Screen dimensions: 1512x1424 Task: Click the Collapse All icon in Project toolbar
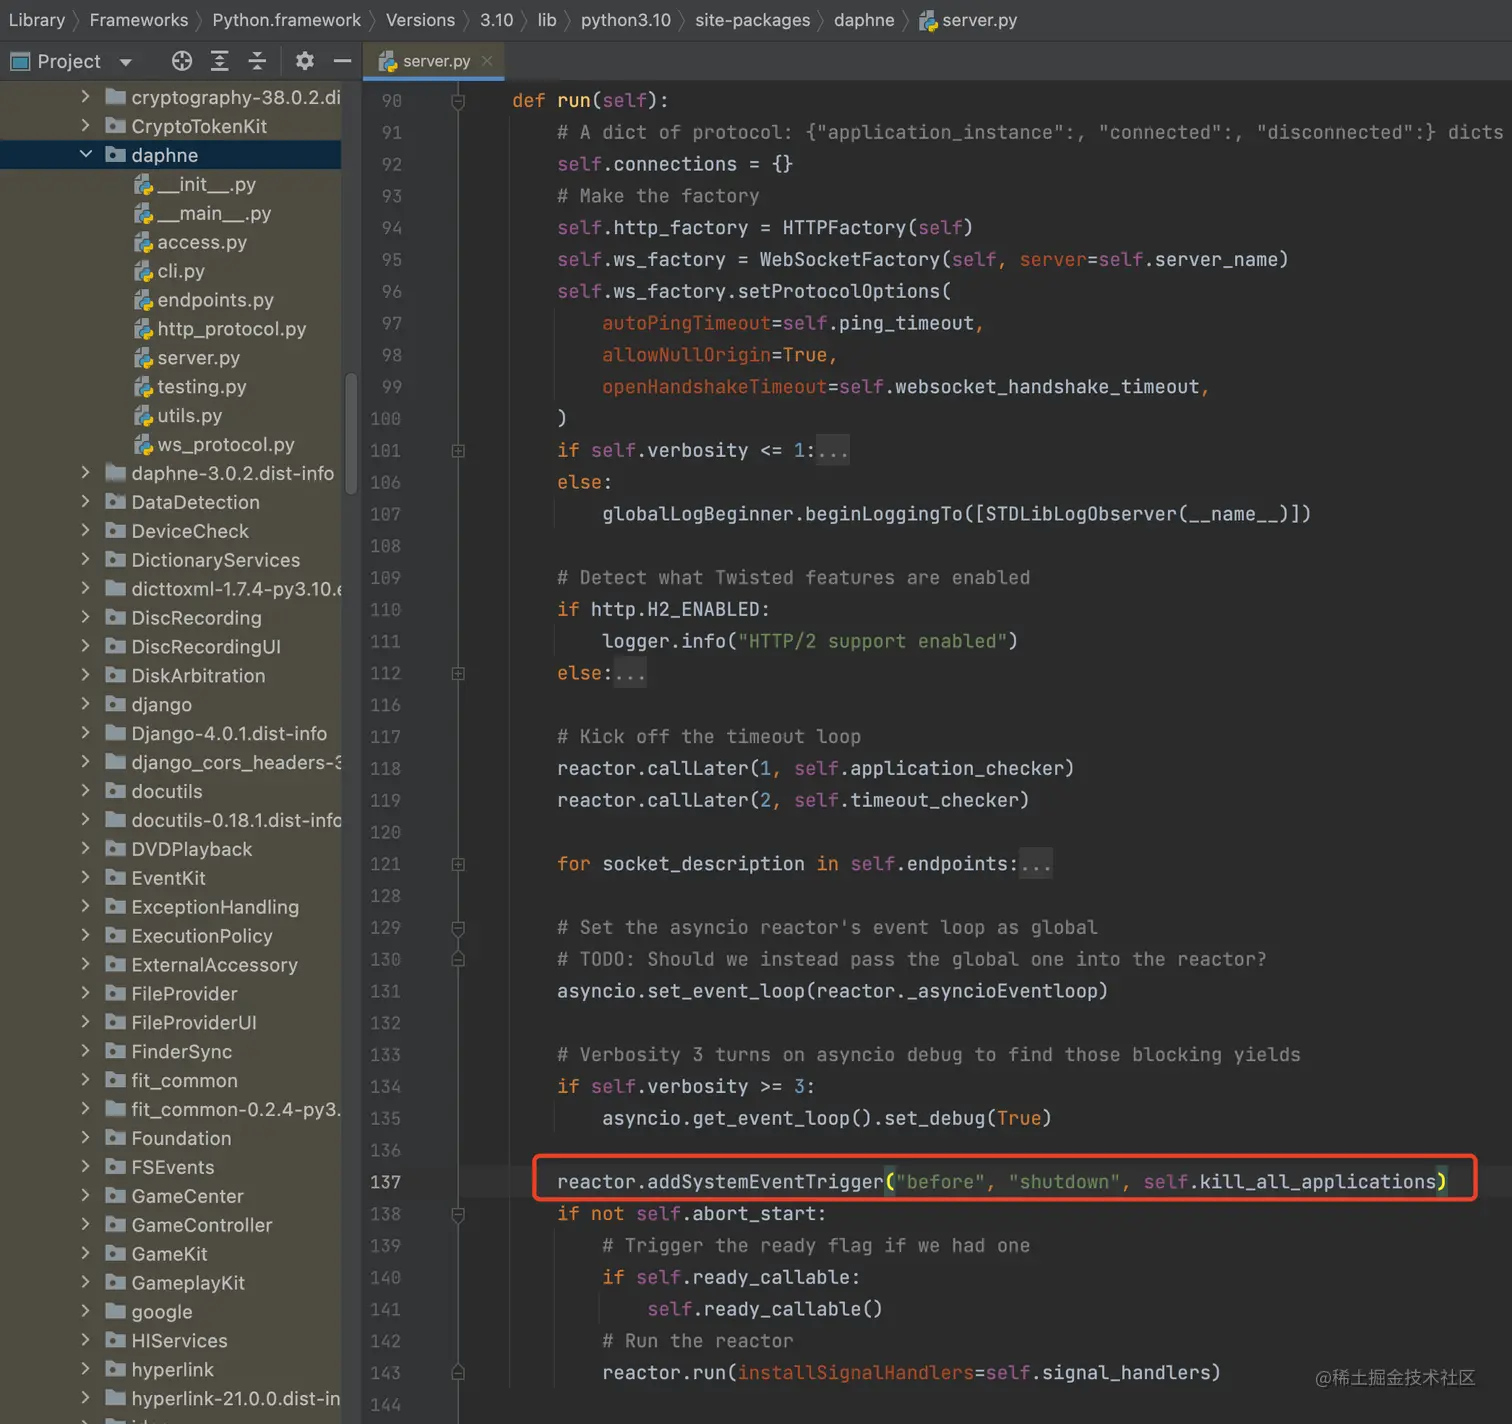point(257,61)
